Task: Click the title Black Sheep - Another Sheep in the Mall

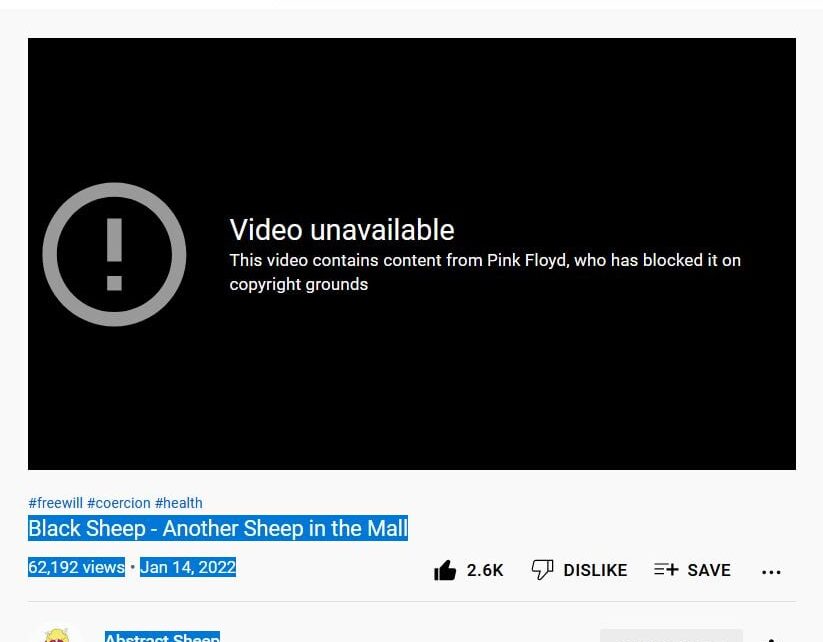Action: (x=218, y=528)
